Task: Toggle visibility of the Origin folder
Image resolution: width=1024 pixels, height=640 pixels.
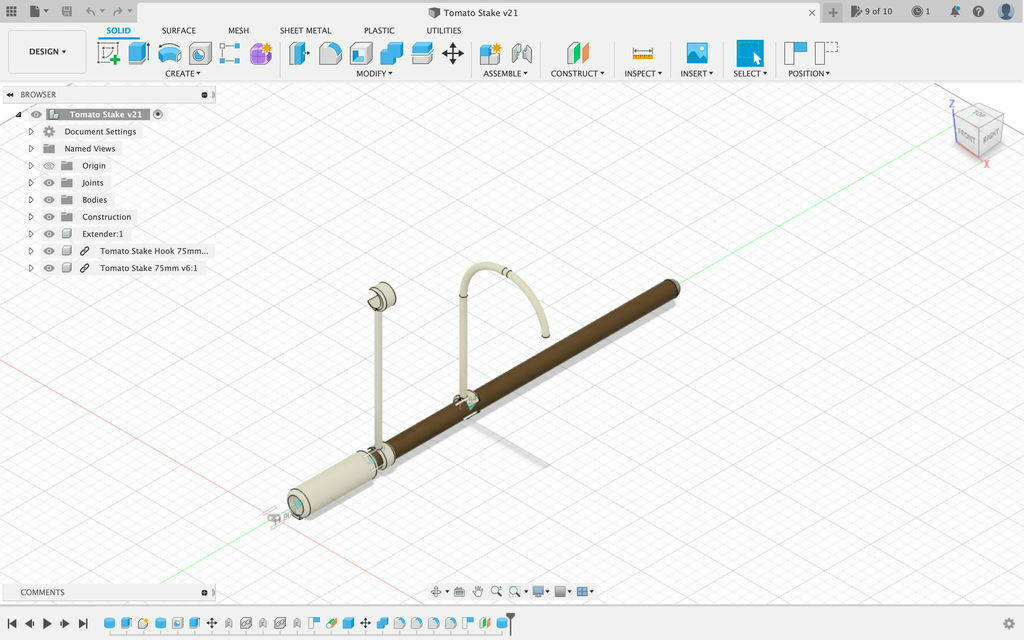Action: click(48, 165)
